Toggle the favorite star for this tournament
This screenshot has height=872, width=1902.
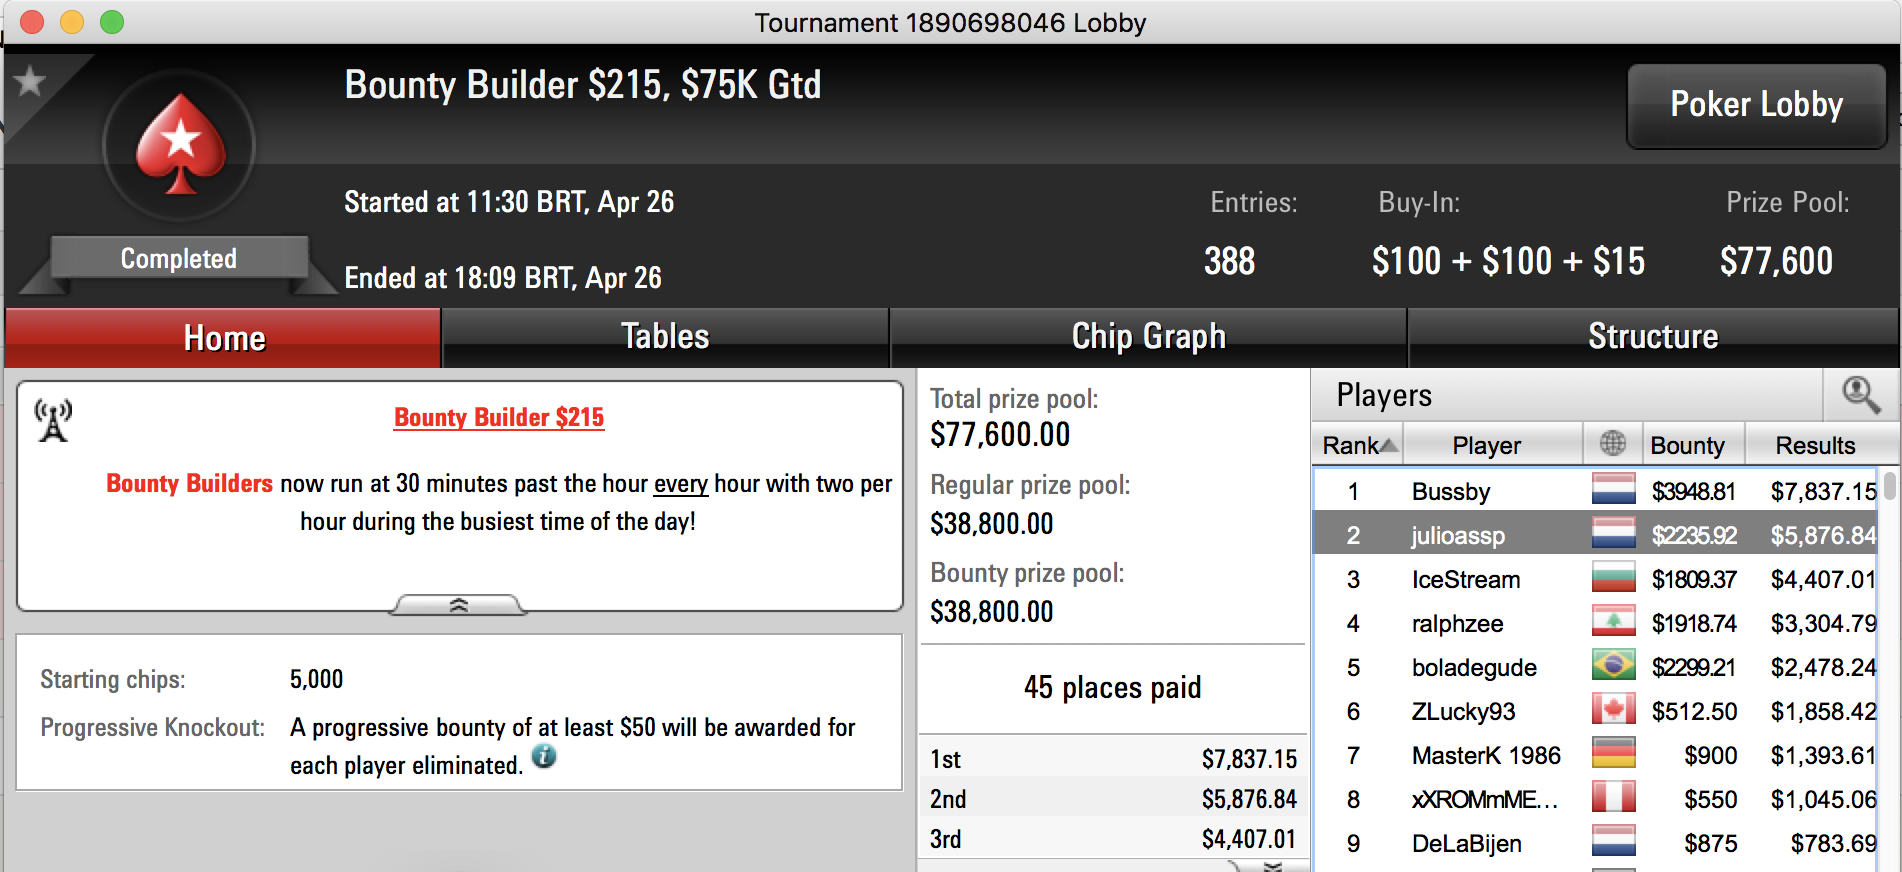pos(30,81)
